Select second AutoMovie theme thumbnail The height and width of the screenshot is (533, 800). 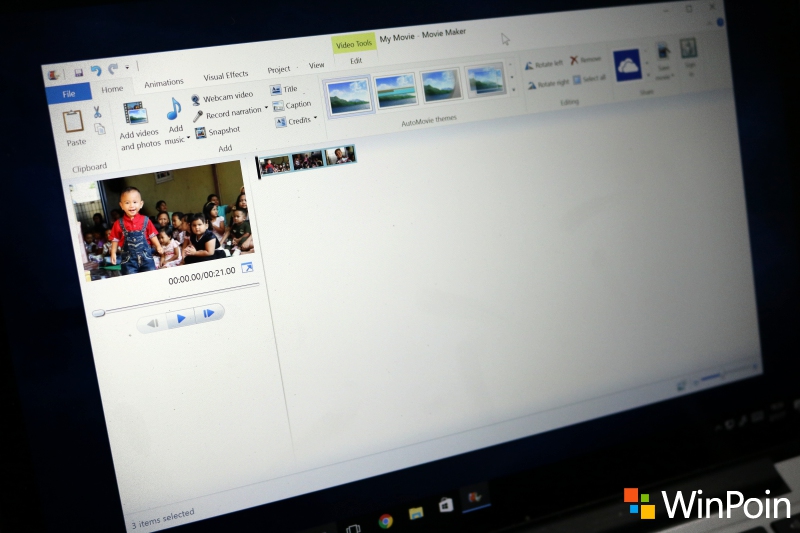coord(395,90)
